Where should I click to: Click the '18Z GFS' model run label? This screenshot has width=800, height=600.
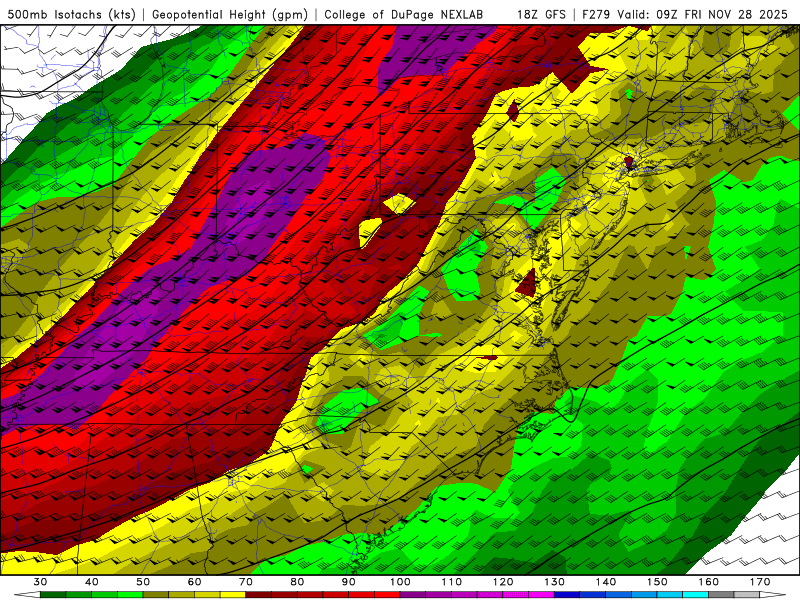pos(541,14)
